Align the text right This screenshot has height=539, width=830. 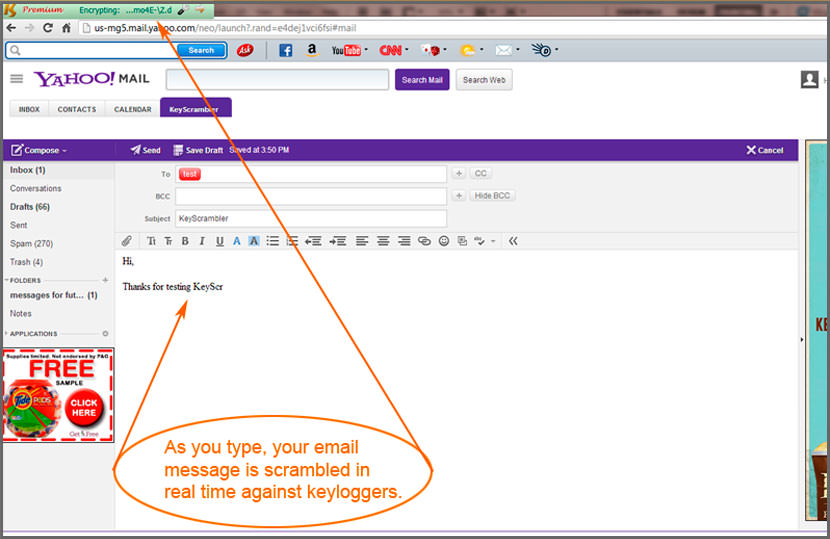click(x=404, y=241)
